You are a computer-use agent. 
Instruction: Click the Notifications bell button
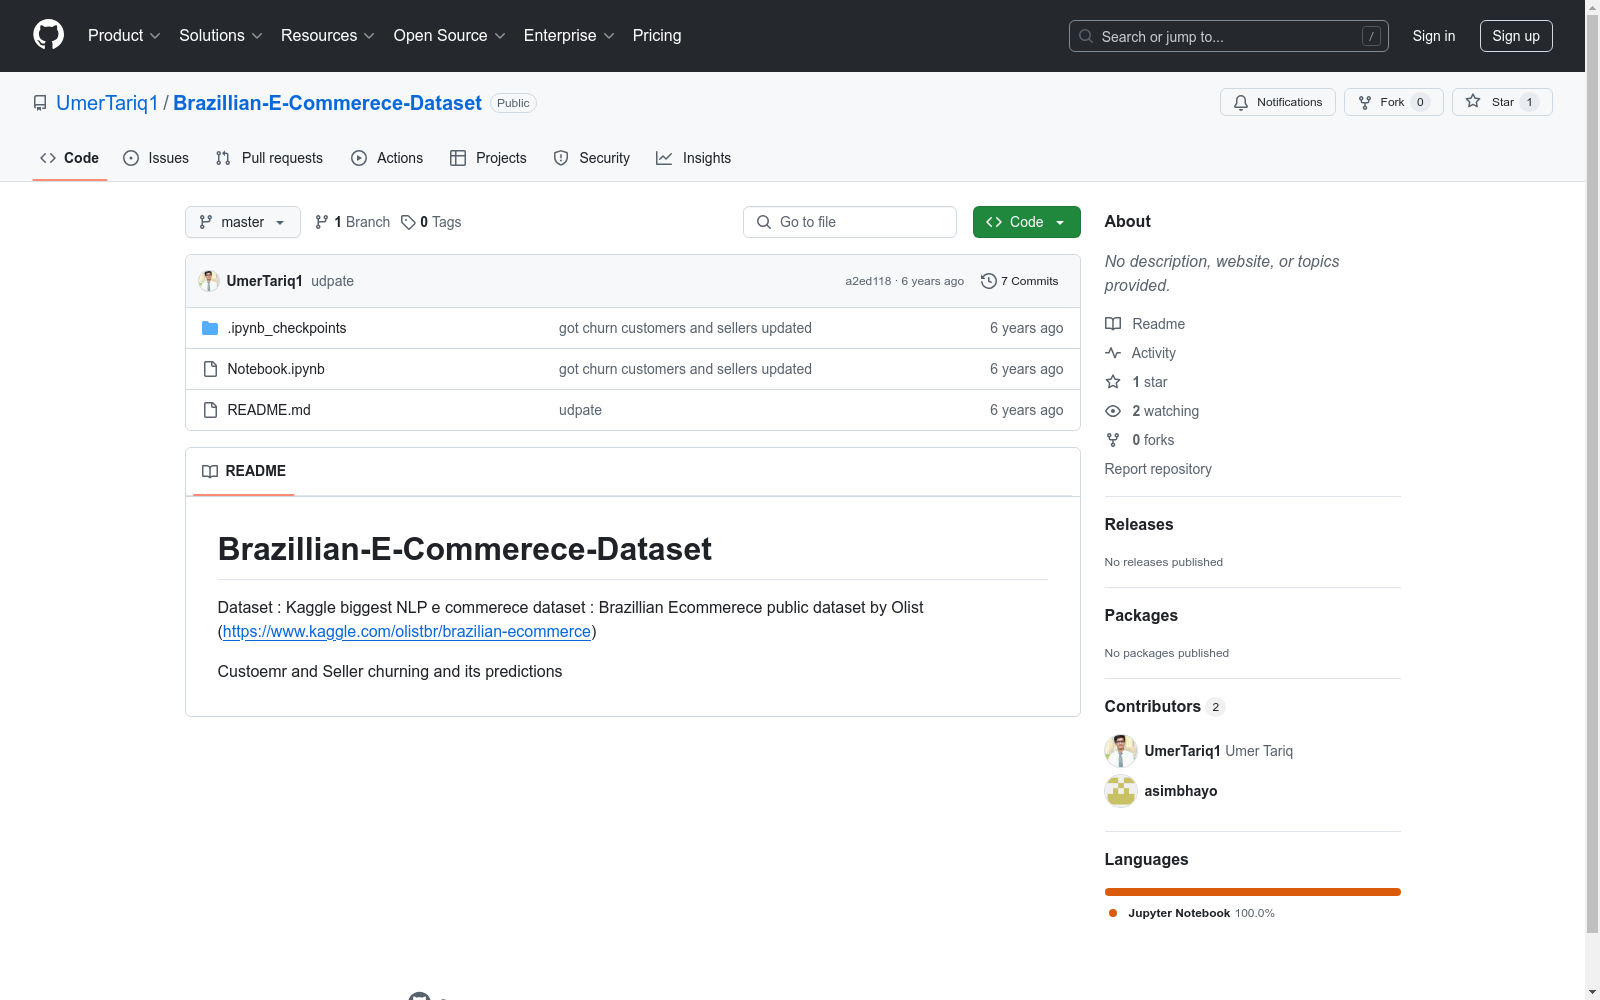point(1277,102)
